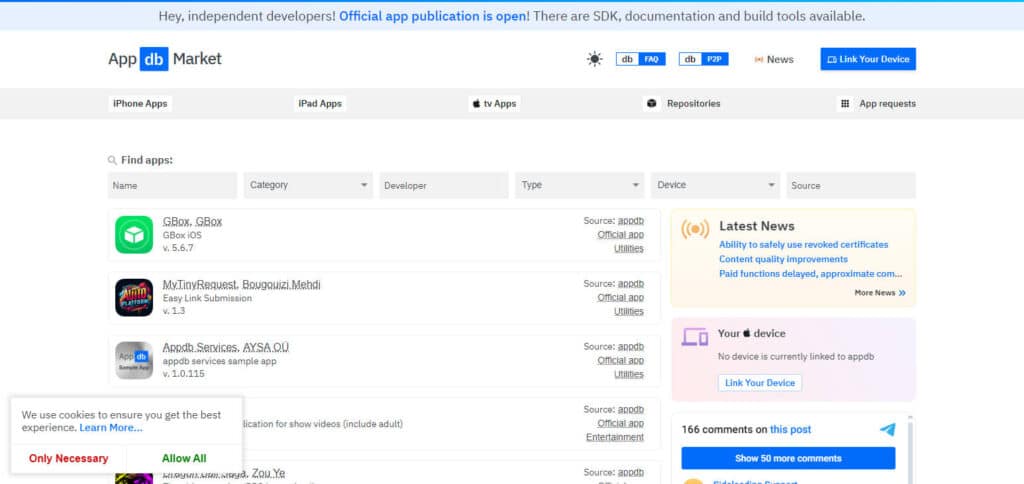Viewport: 1024px width, 484px height.
Task: Click the More News link
Action: (880, 293)
